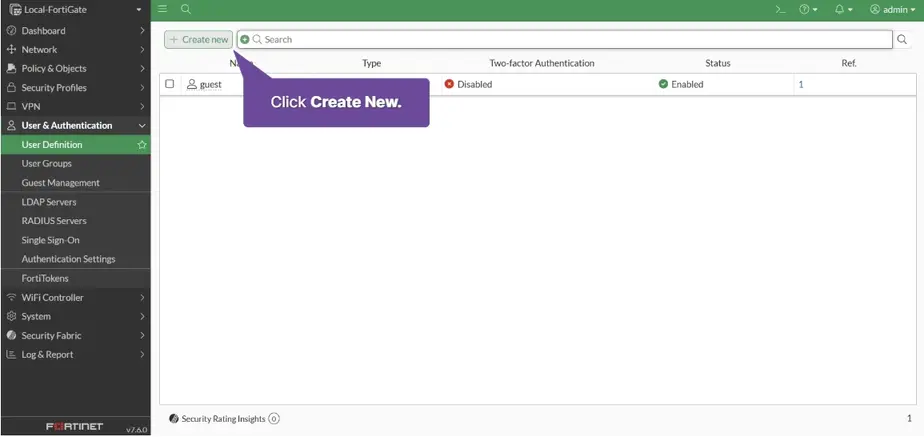Open the Local-FortiGate device dropdown
This screenshot has width=924, height=437.
point(75,9)
